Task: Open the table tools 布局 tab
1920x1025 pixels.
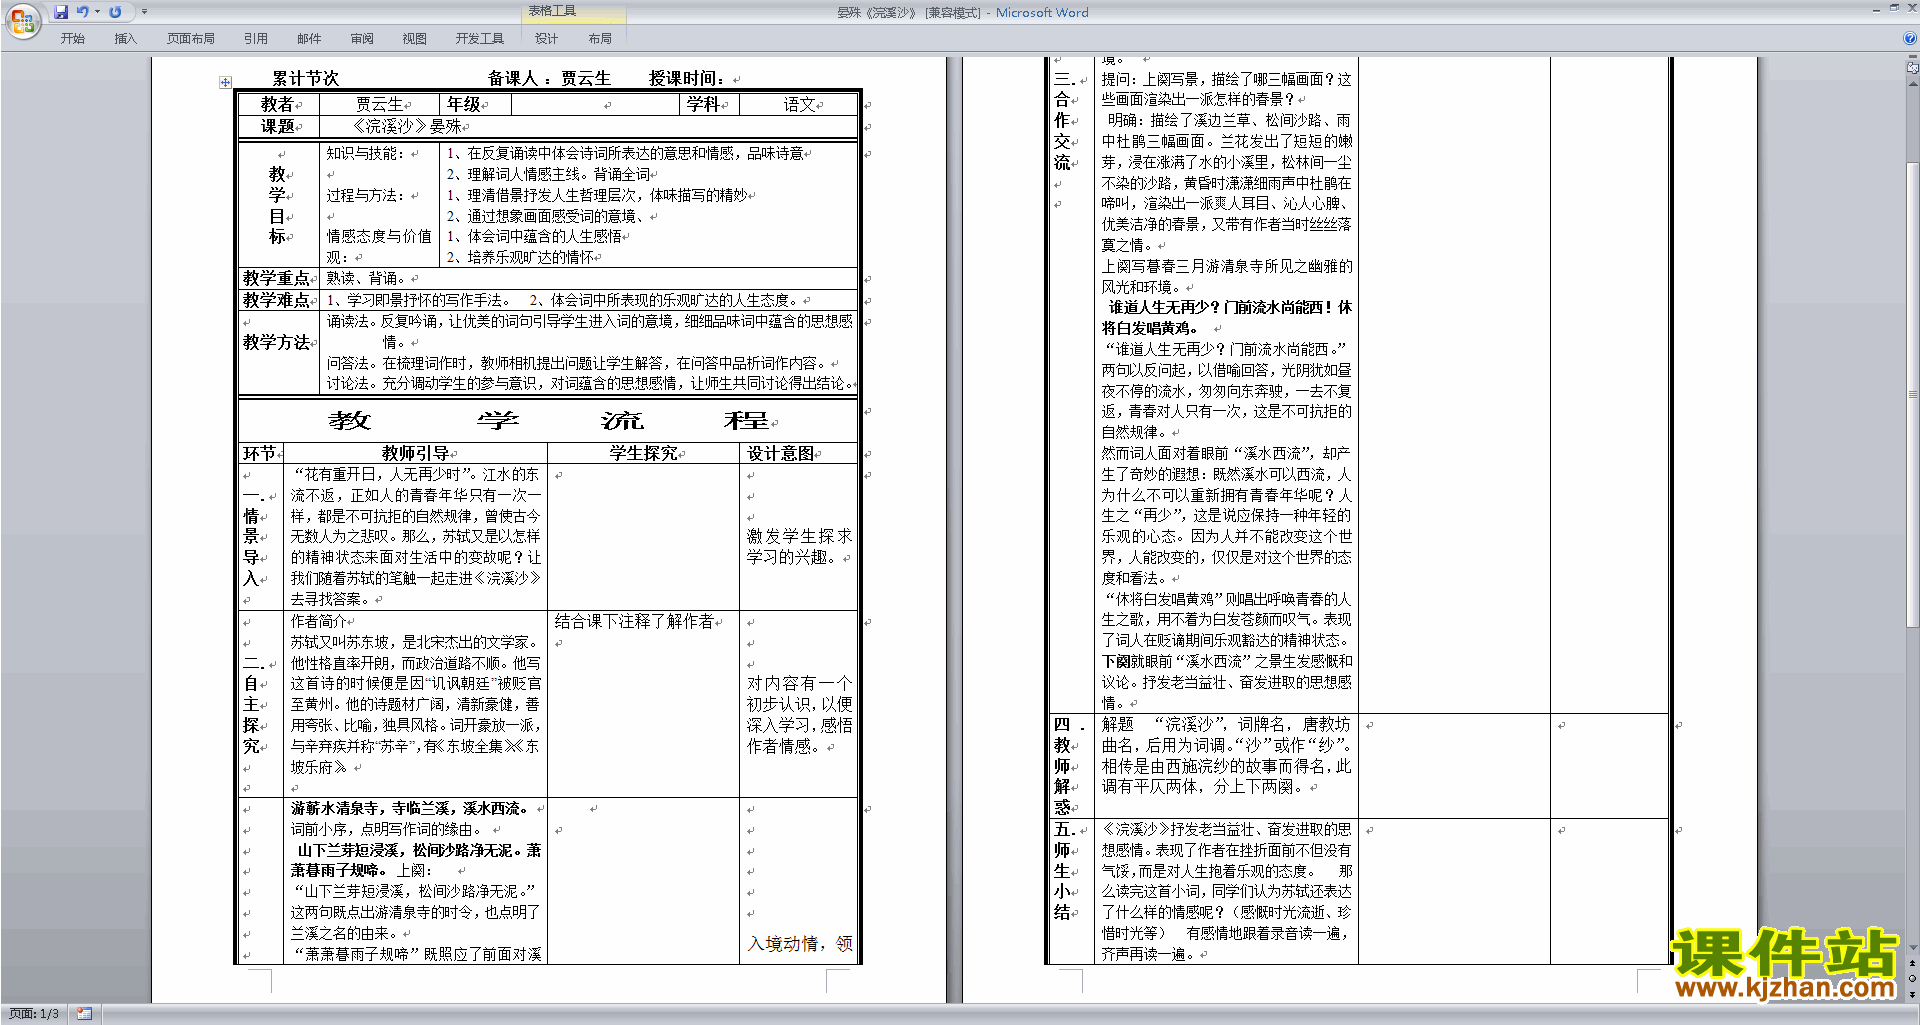Action: tap(599, 39)
